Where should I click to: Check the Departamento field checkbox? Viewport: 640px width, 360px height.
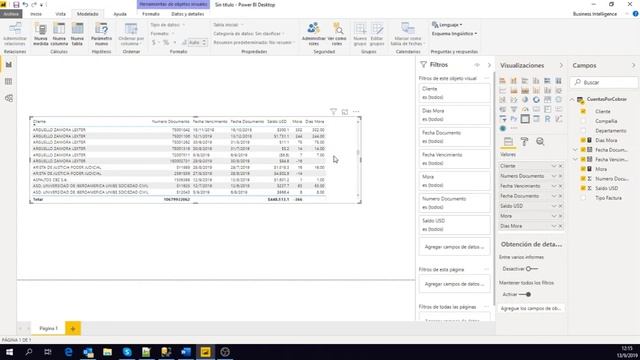point(583,131)
